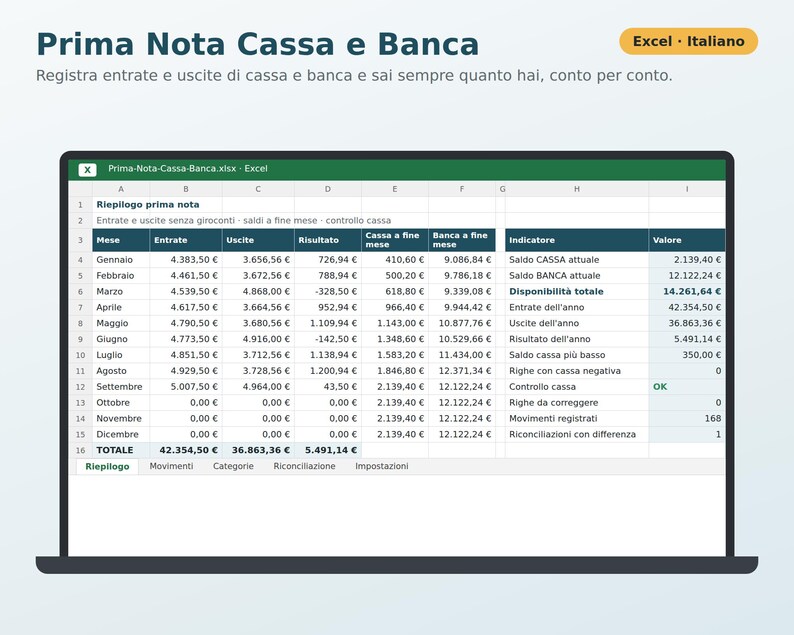Viewport: 794px width, 635px height.
Task: Click the 'Controllo cassa' label
Action: [577, 387]
